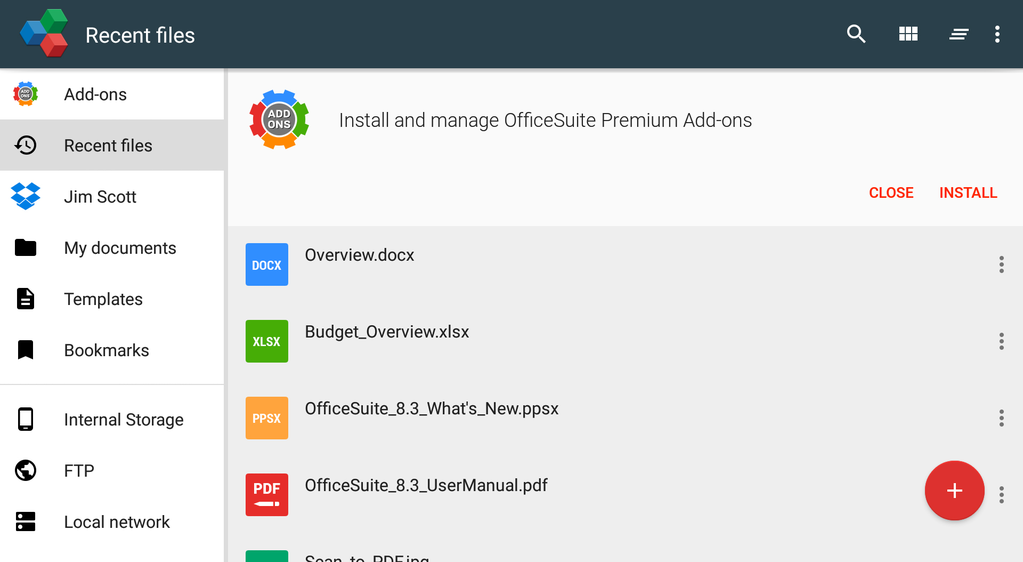1023x562 pixels.
Task: Click the FTP globe icon
Action: [25, 470]
